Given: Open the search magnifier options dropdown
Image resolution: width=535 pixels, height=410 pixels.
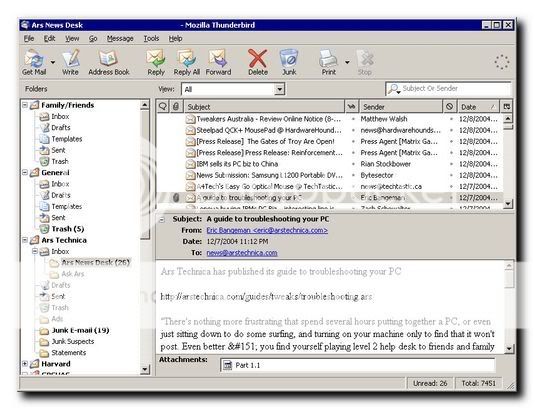Looking at the screenshot, I should pyautogui.click(x=394, y=89).
